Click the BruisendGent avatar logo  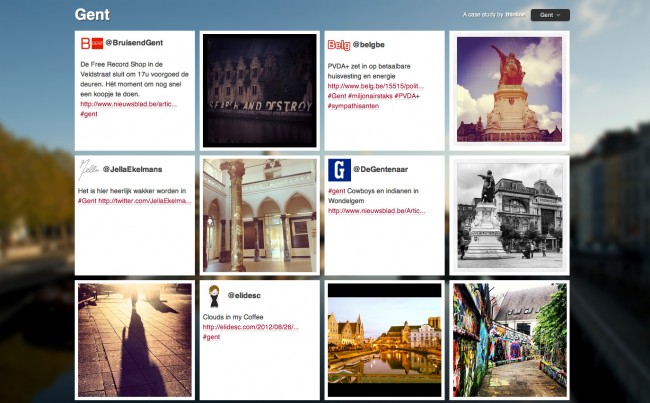click(92, 43)
